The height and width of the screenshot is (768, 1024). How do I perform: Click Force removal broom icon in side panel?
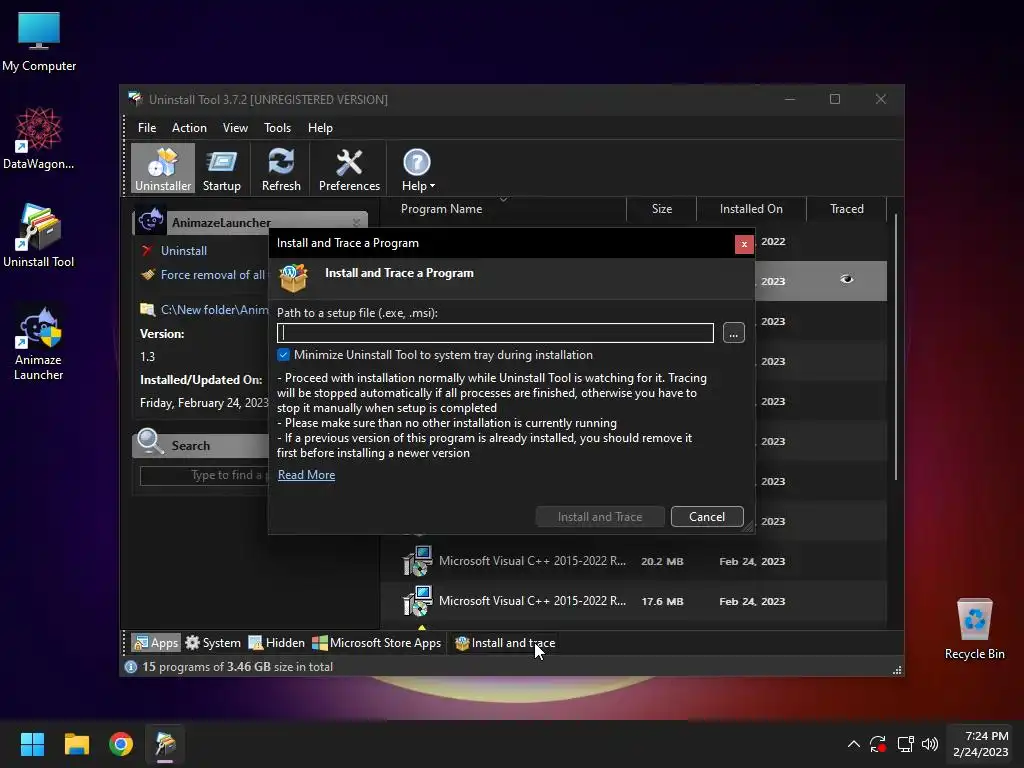[148, 274]
